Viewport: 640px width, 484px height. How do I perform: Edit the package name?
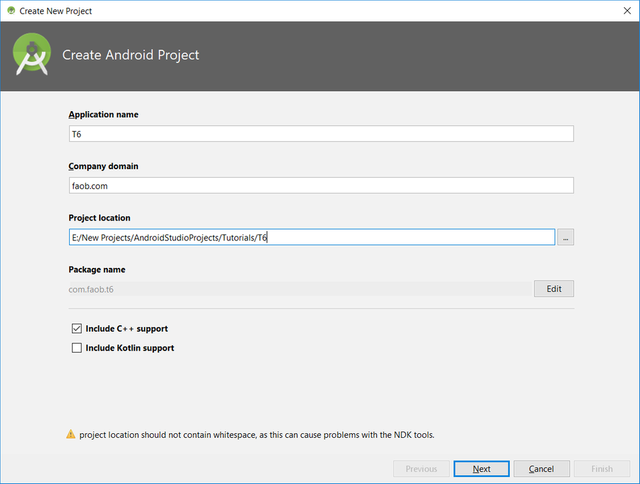[554, 289]
